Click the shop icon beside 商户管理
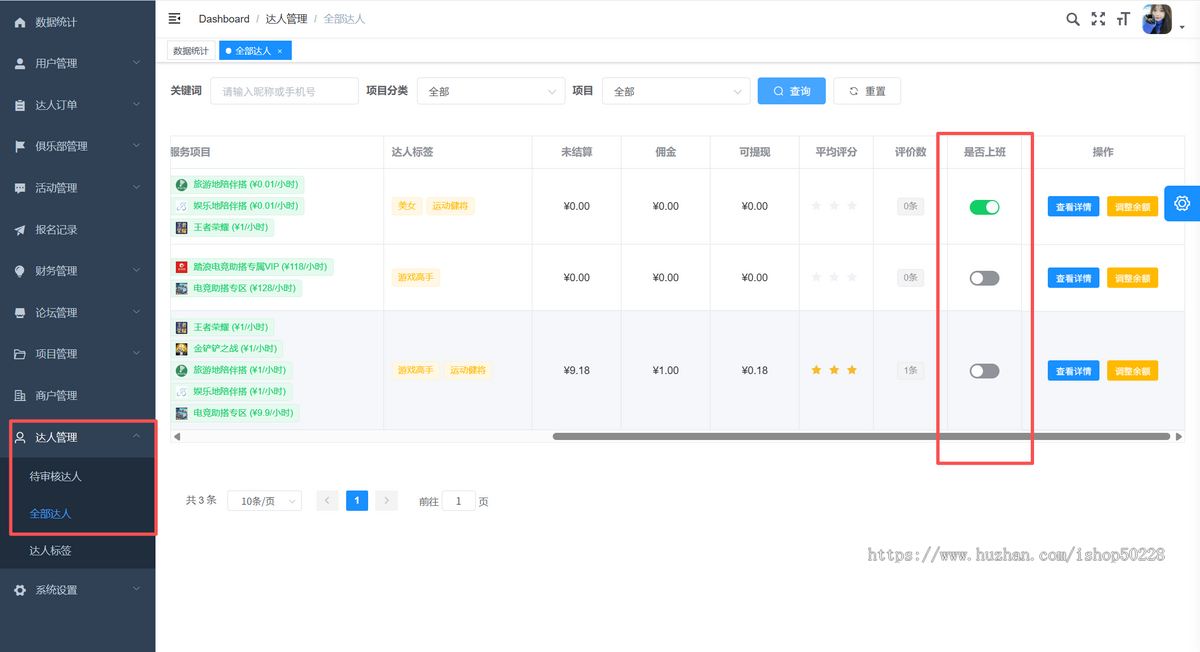Viewport: 1200px width, 652px height. tap(20, 395)
